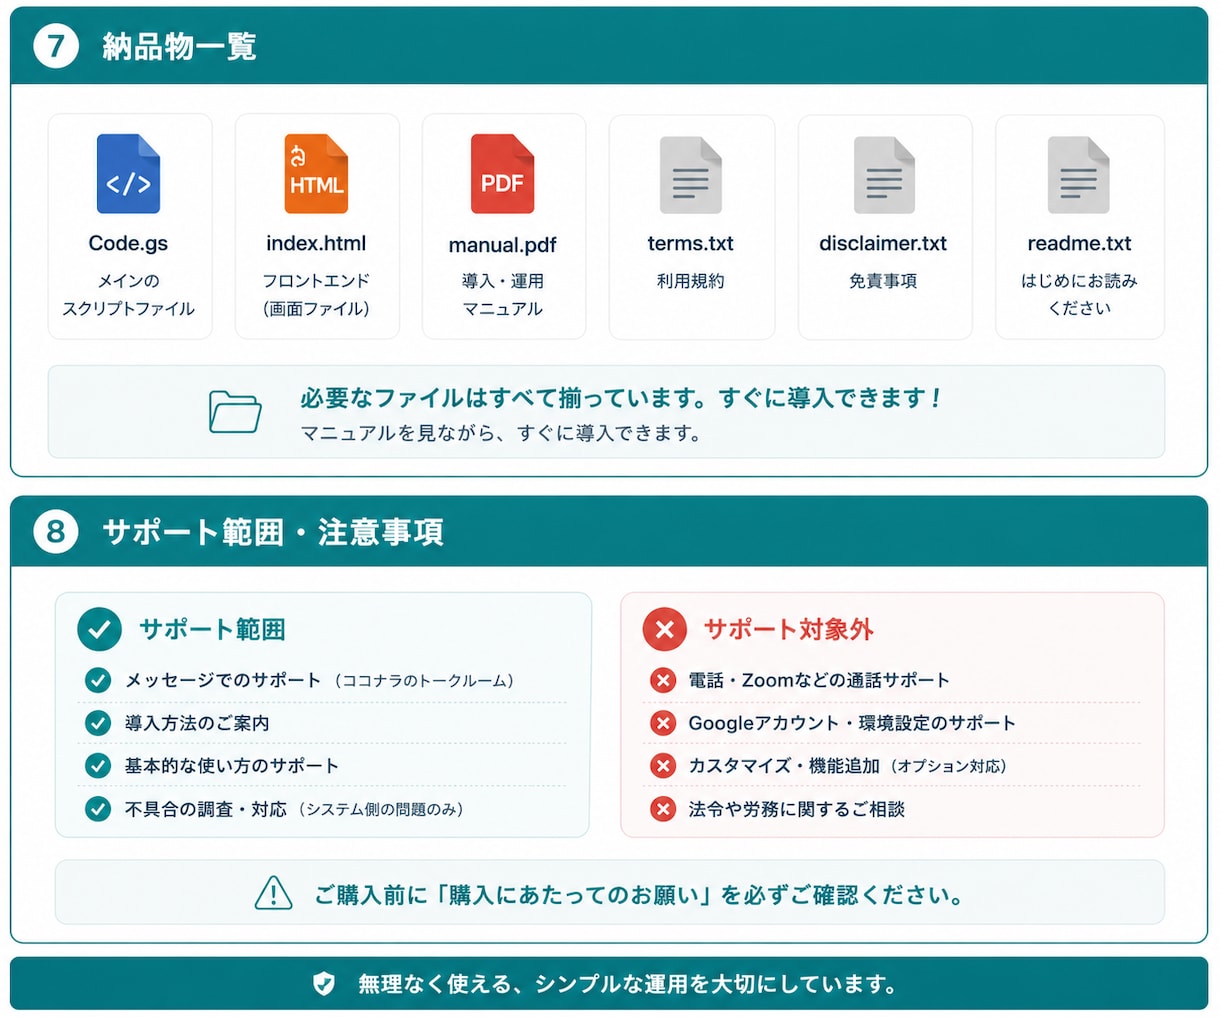Click the readme.txt document icon
The width and height of the screenshot is (1220, 1017).
click(1078, 175)
